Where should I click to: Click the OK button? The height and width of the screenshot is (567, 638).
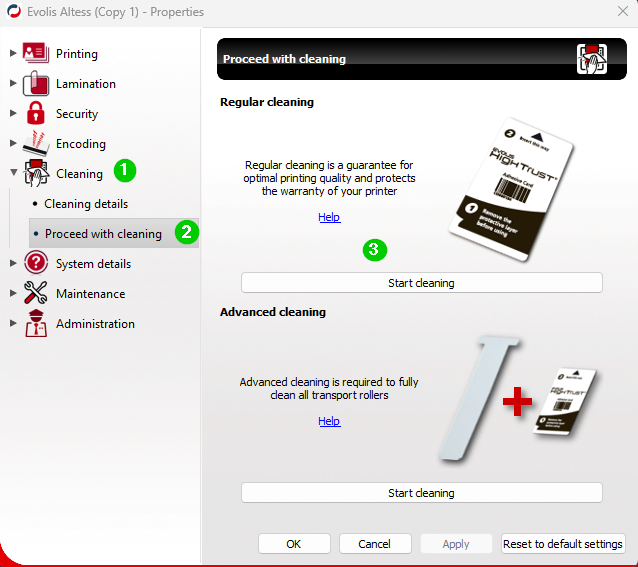294,544
